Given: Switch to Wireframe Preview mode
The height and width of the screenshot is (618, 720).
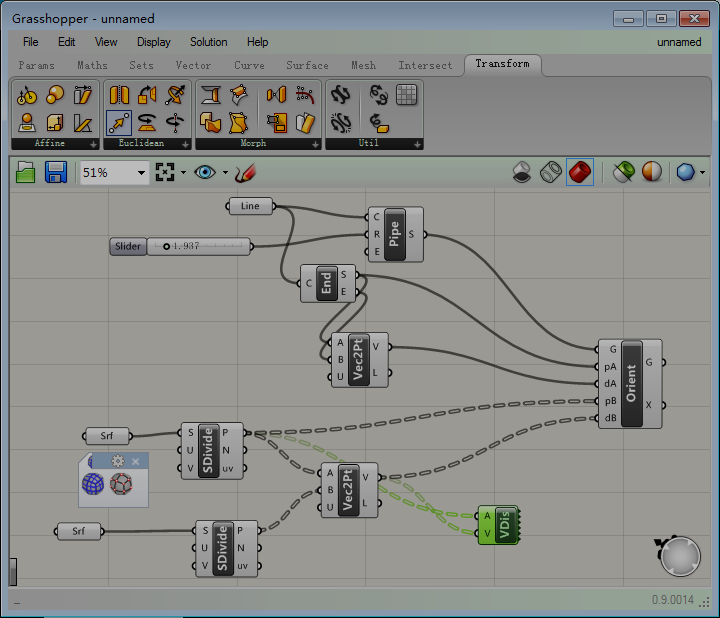Looking at the screenshot, I should [551, 172].
